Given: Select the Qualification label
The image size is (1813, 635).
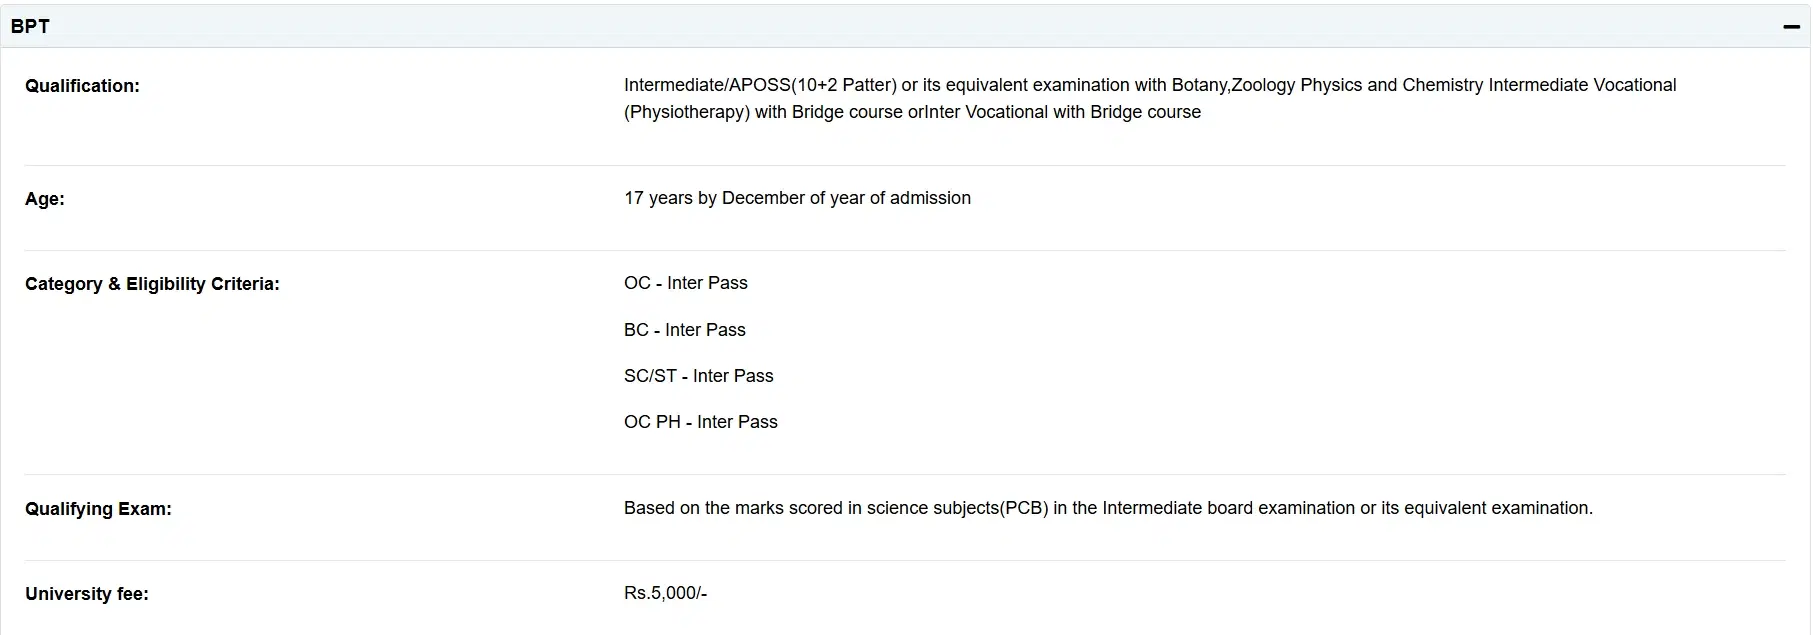Looking at the screenshot, I should (82, 86).
